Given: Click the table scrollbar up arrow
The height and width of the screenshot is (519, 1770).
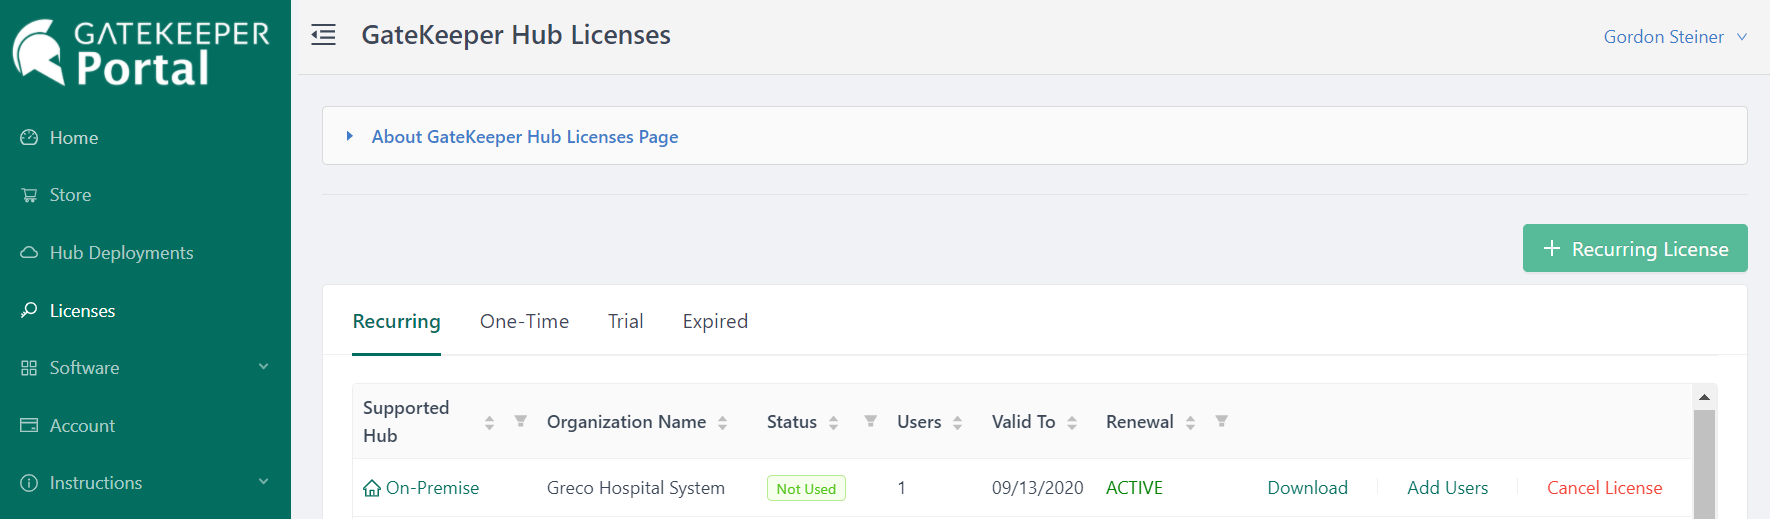Looking at the screenshot, I should click(1704, 397).
